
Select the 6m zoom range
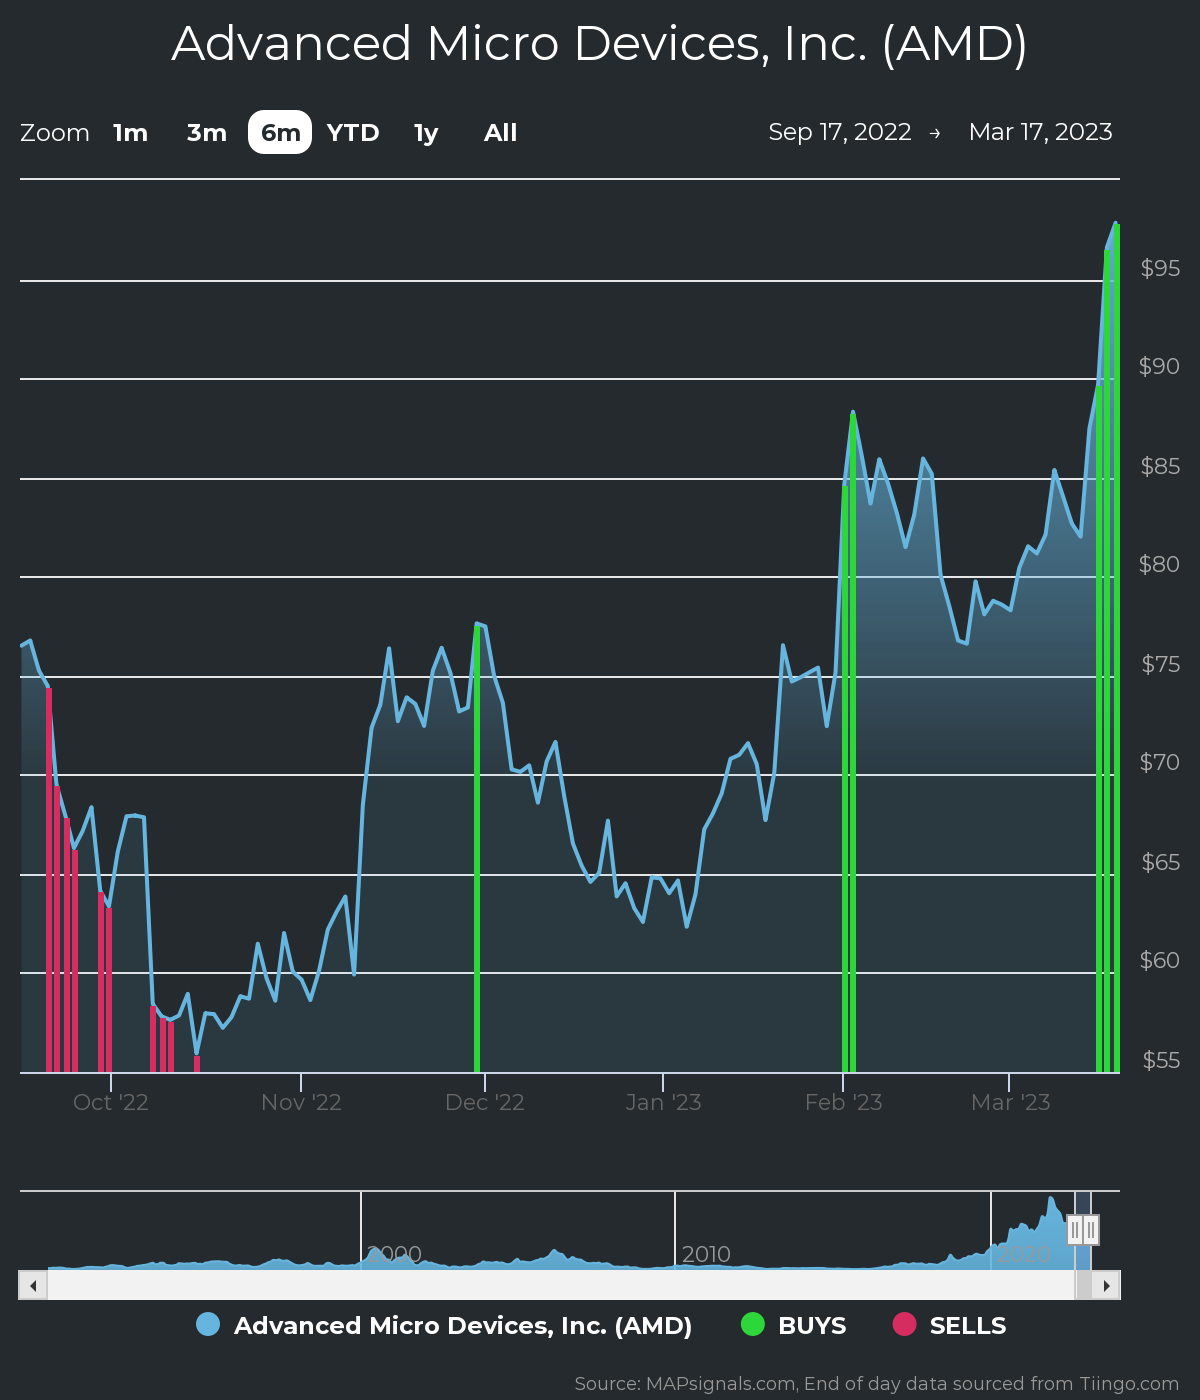point(280,133)
